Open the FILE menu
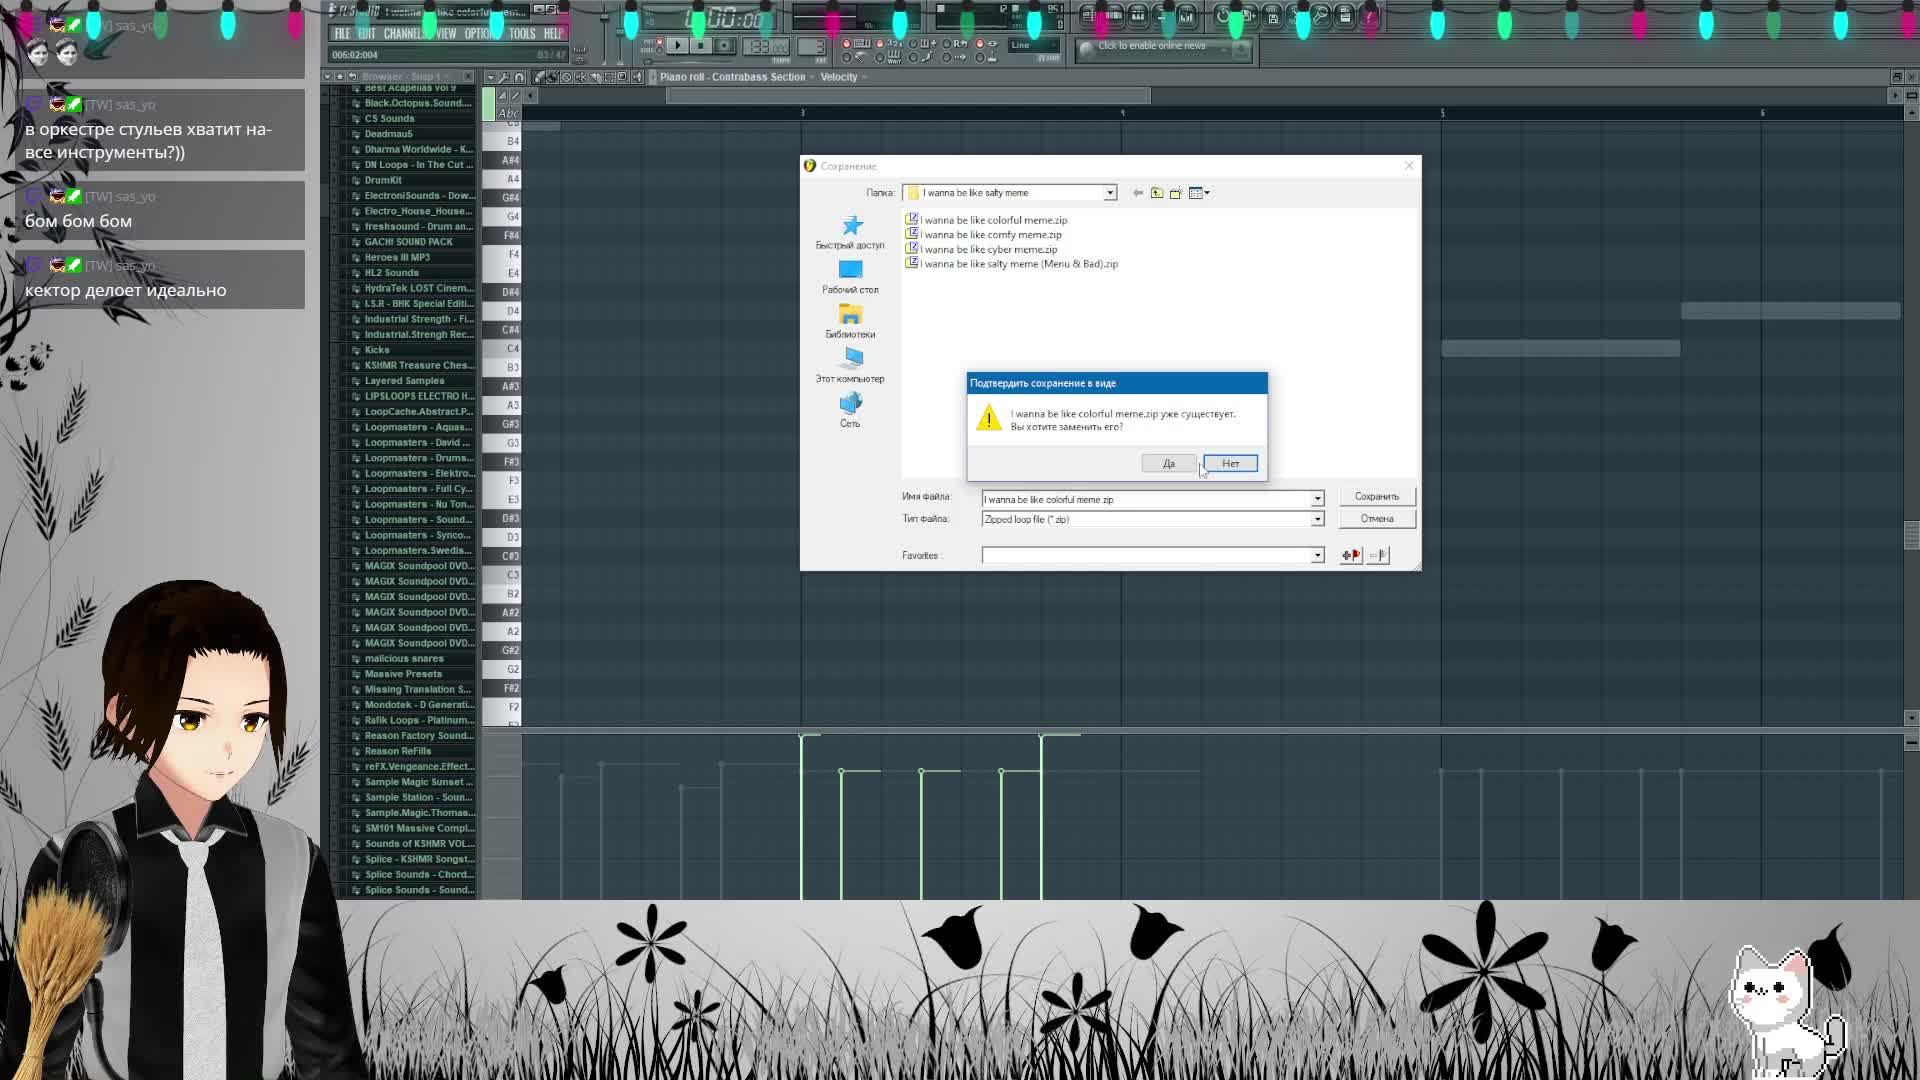This screenshot has width=1920, height=1080. tap(342, 33)
